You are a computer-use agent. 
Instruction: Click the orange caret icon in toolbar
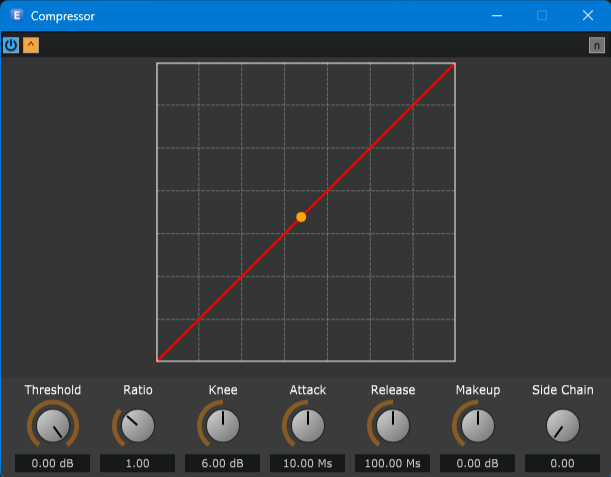click(31, 45)
